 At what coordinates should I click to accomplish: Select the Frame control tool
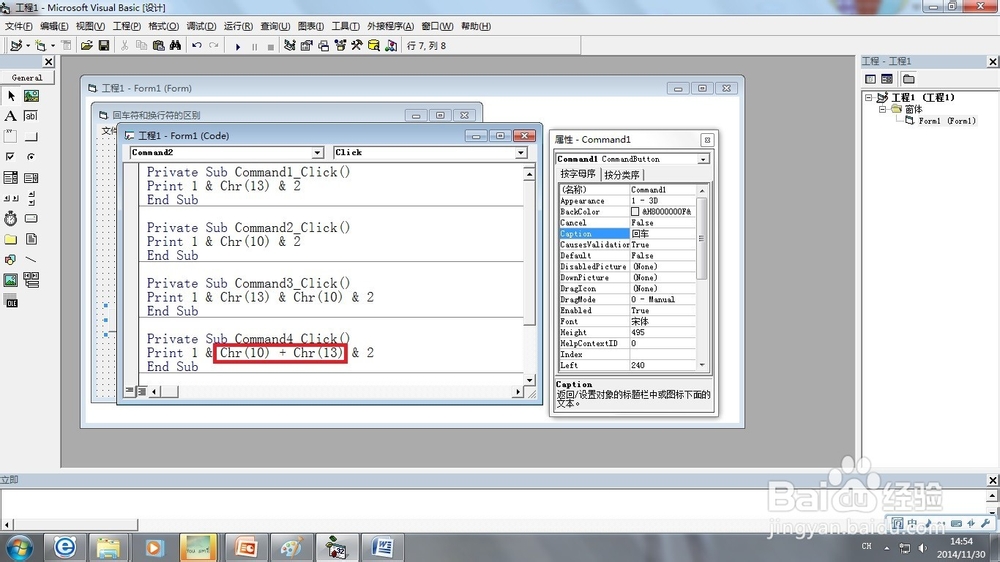click(11, 137)
